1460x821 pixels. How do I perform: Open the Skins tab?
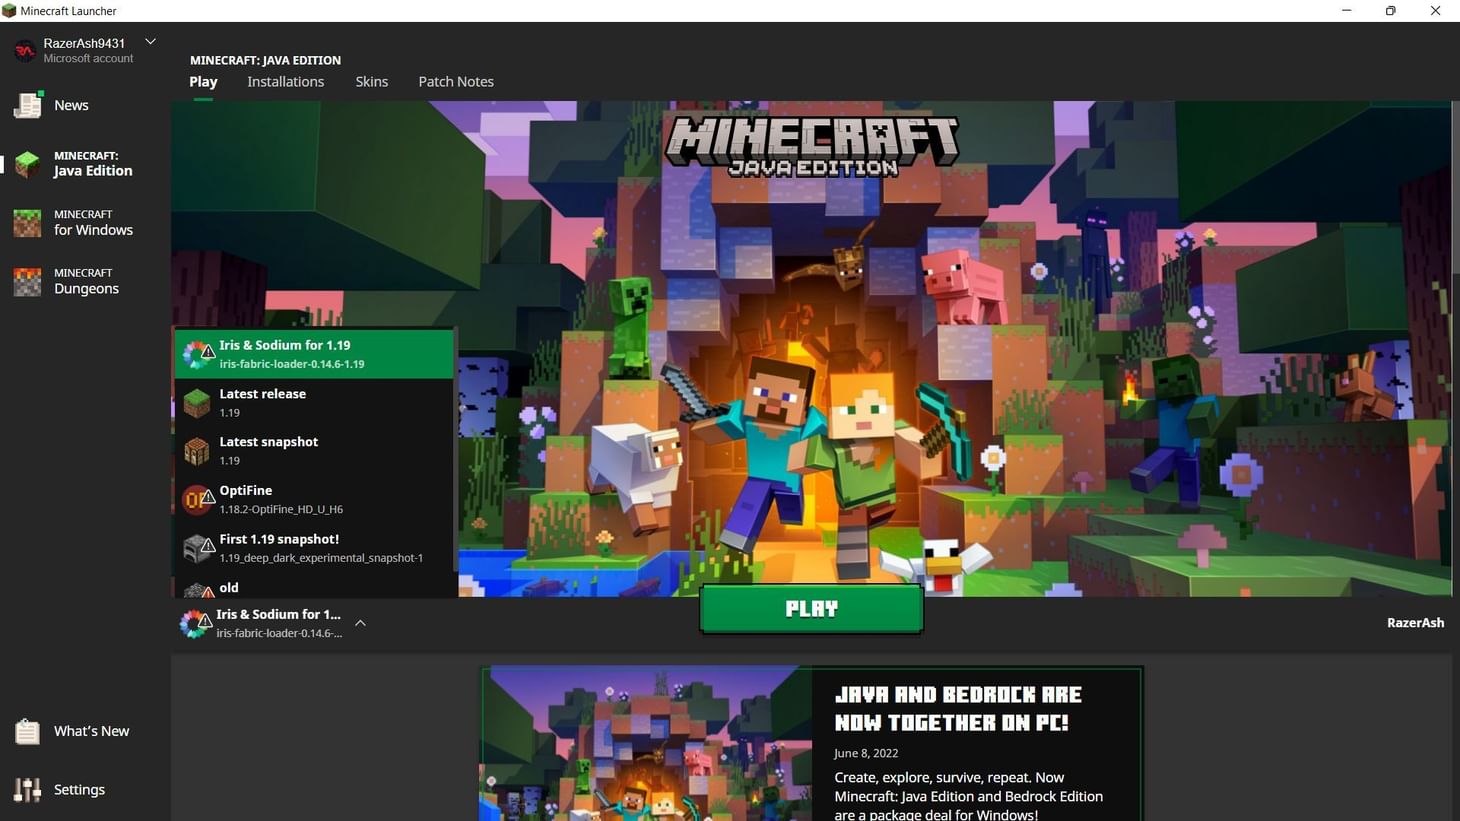(371, 81)
